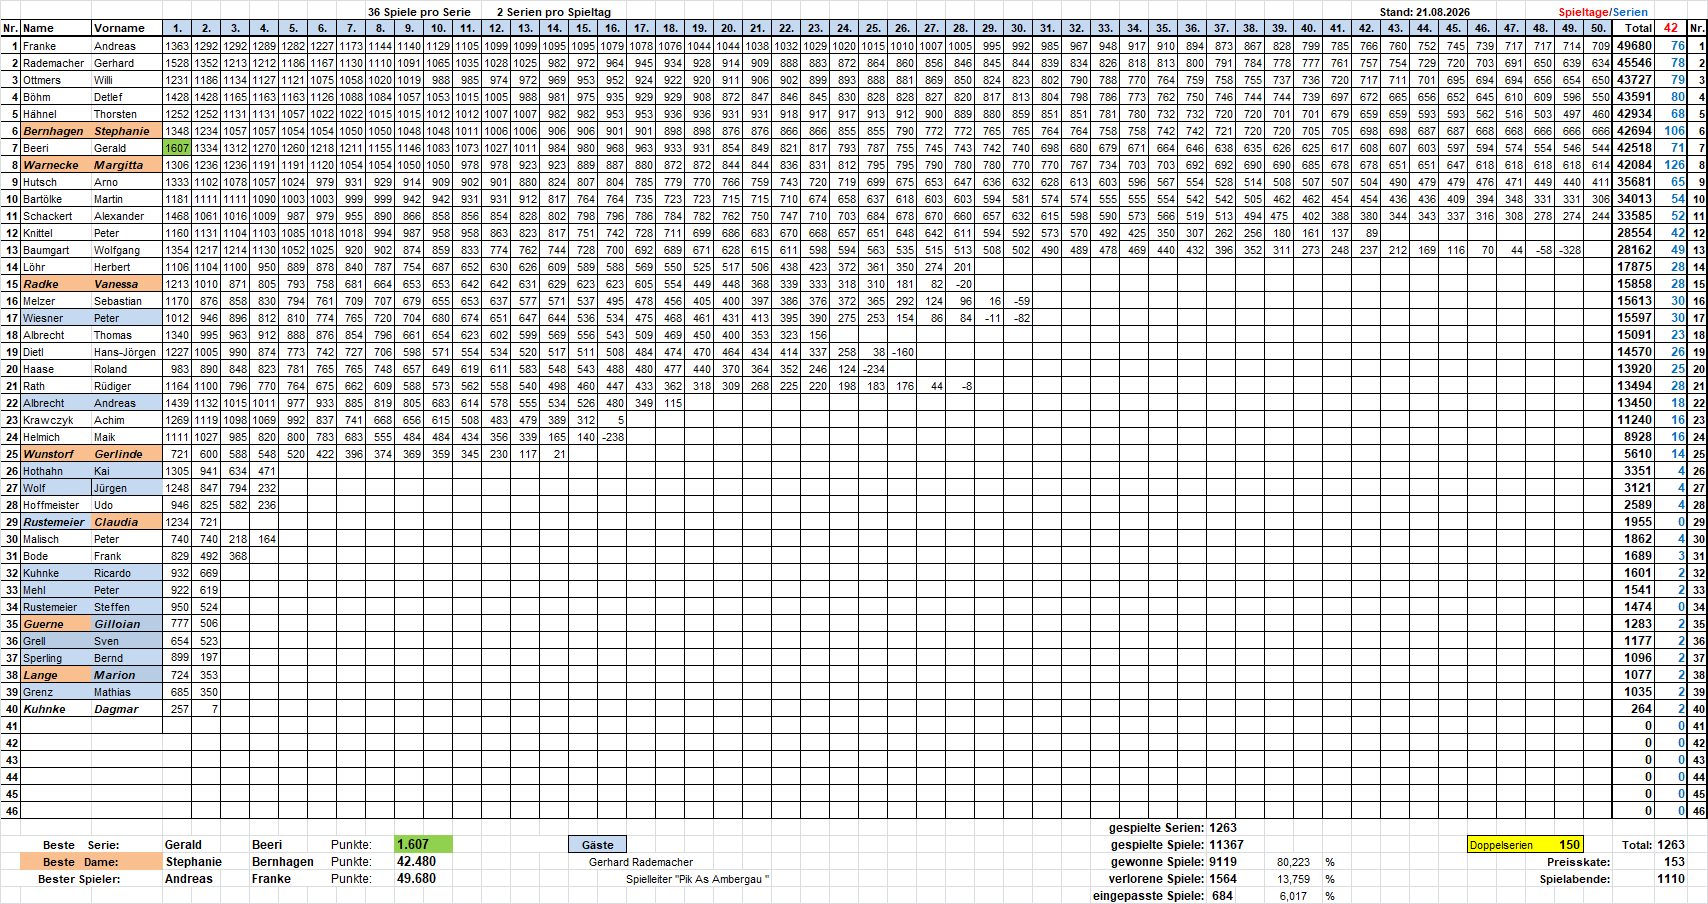Viewport: 1708px width, 904px height.
Task: Click the surname cell 'Sperling'
Action: (56, 658)
